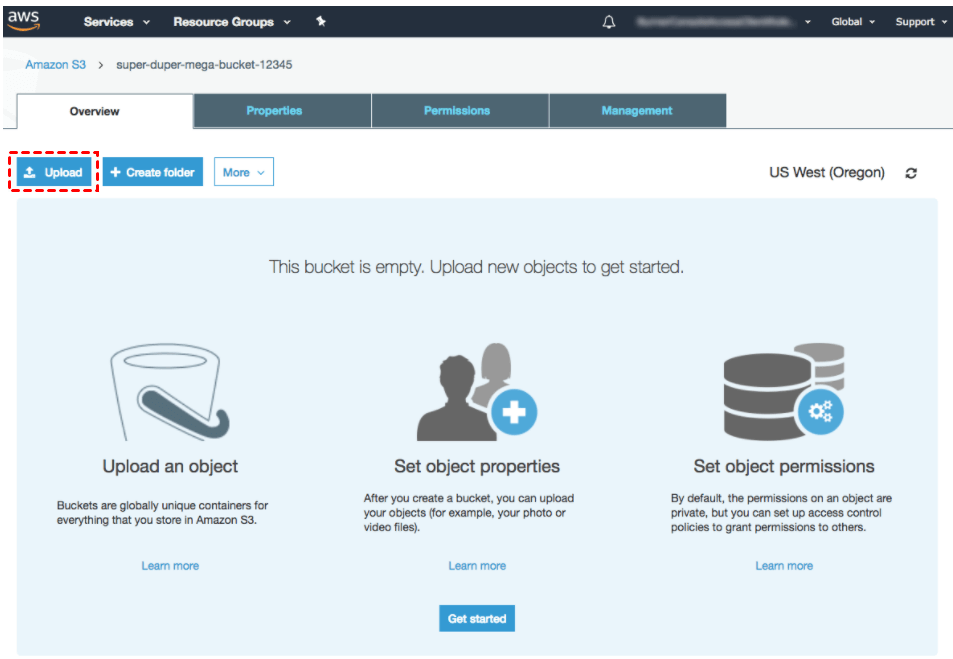Click the bucket upload illustration
This screenshot has height=659, width=953.
point(170,391)
